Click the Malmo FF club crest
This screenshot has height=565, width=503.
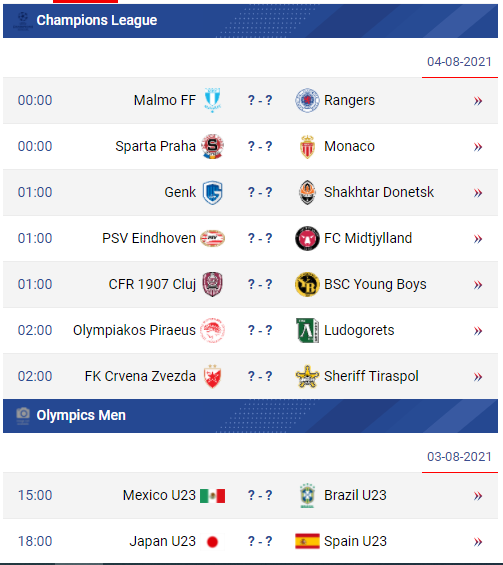coord(212,100)
